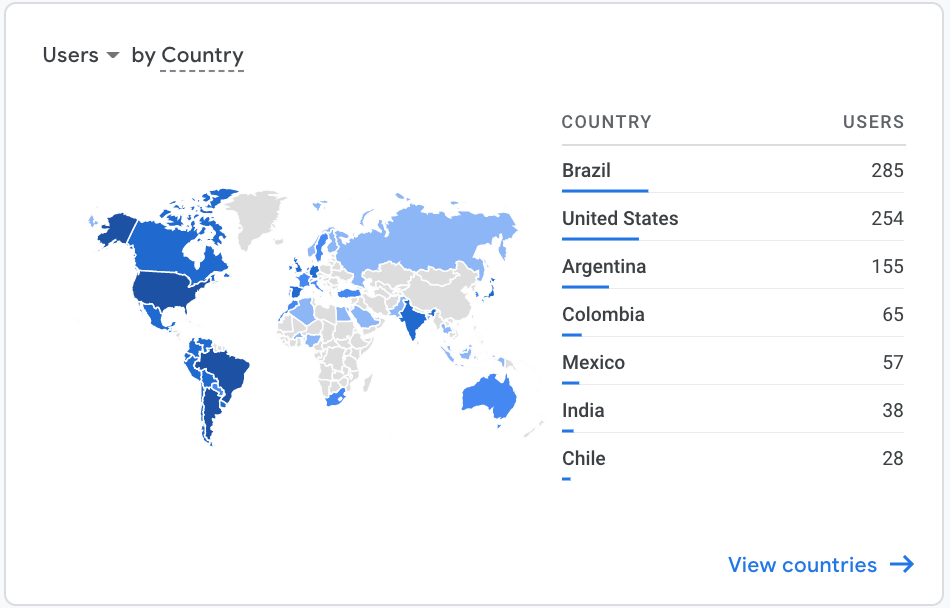950x608 pixels.
Task: Select Chile in the country list
Action: (584, 459)
